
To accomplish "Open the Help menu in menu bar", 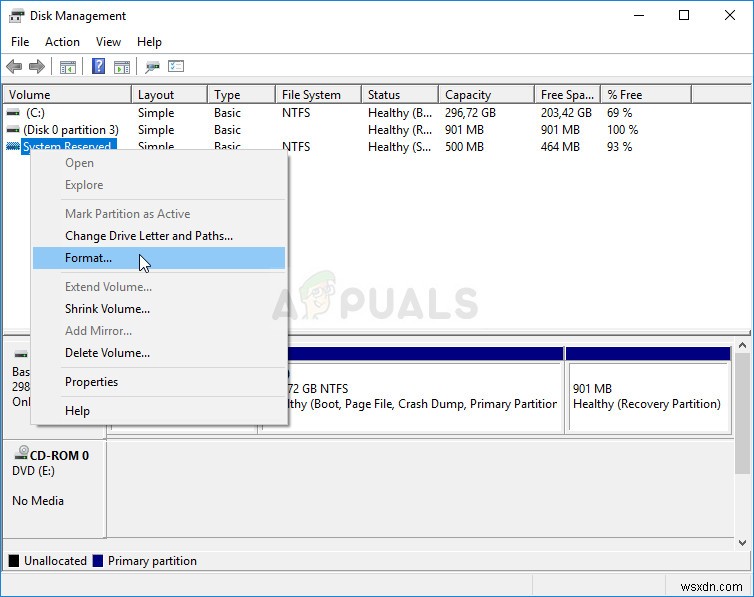I will 149,42.
